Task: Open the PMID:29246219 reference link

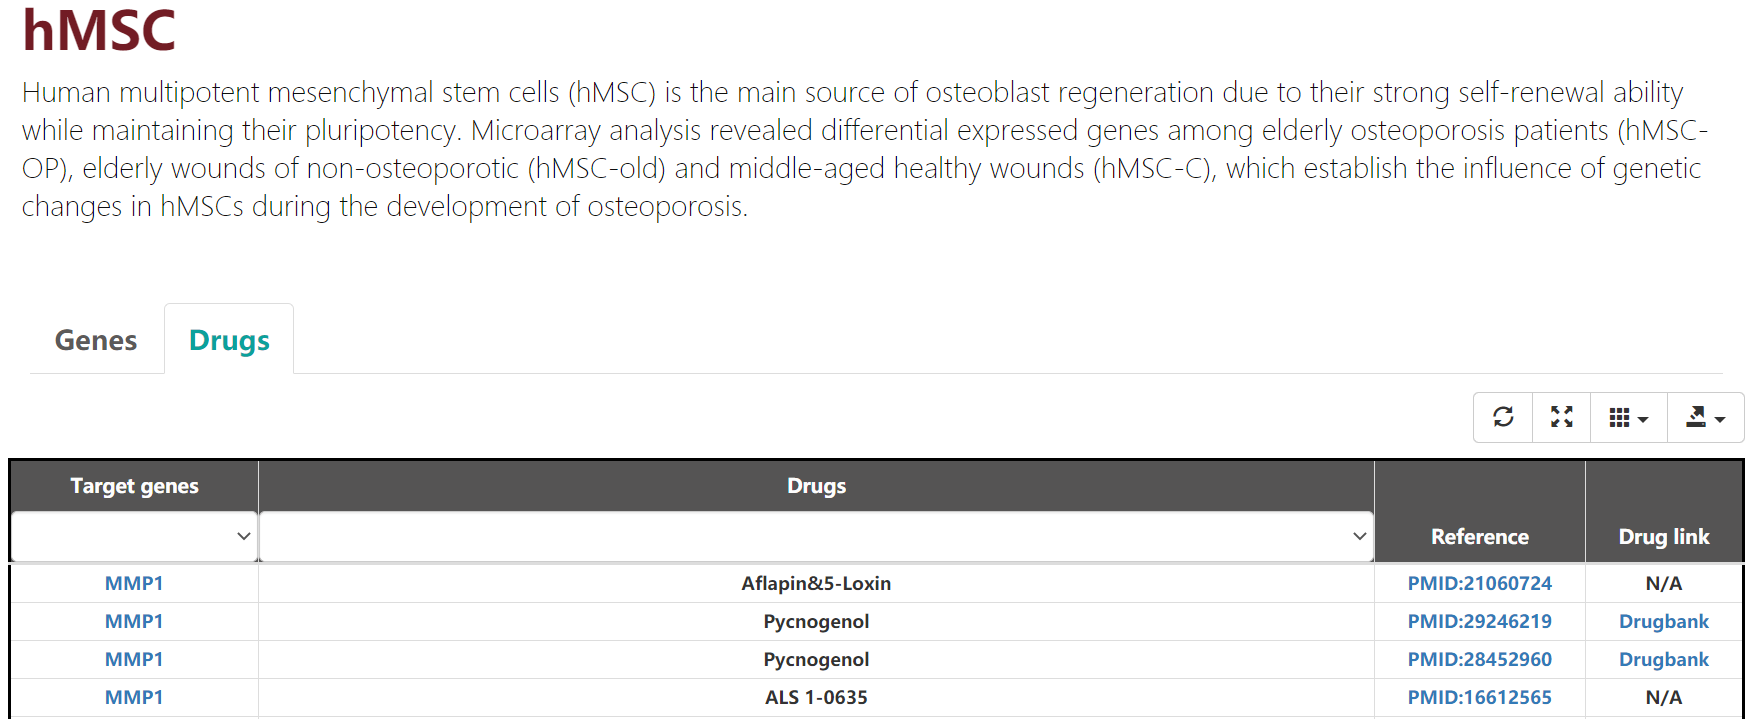Action: [x=1479, y=621]
